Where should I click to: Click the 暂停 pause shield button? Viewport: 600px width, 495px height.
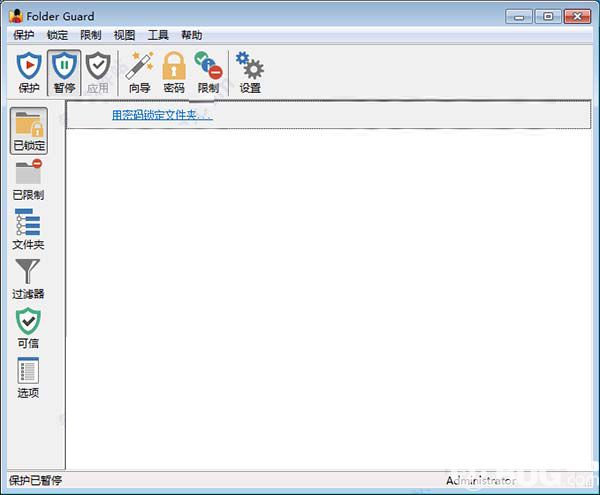click(64, 73)
